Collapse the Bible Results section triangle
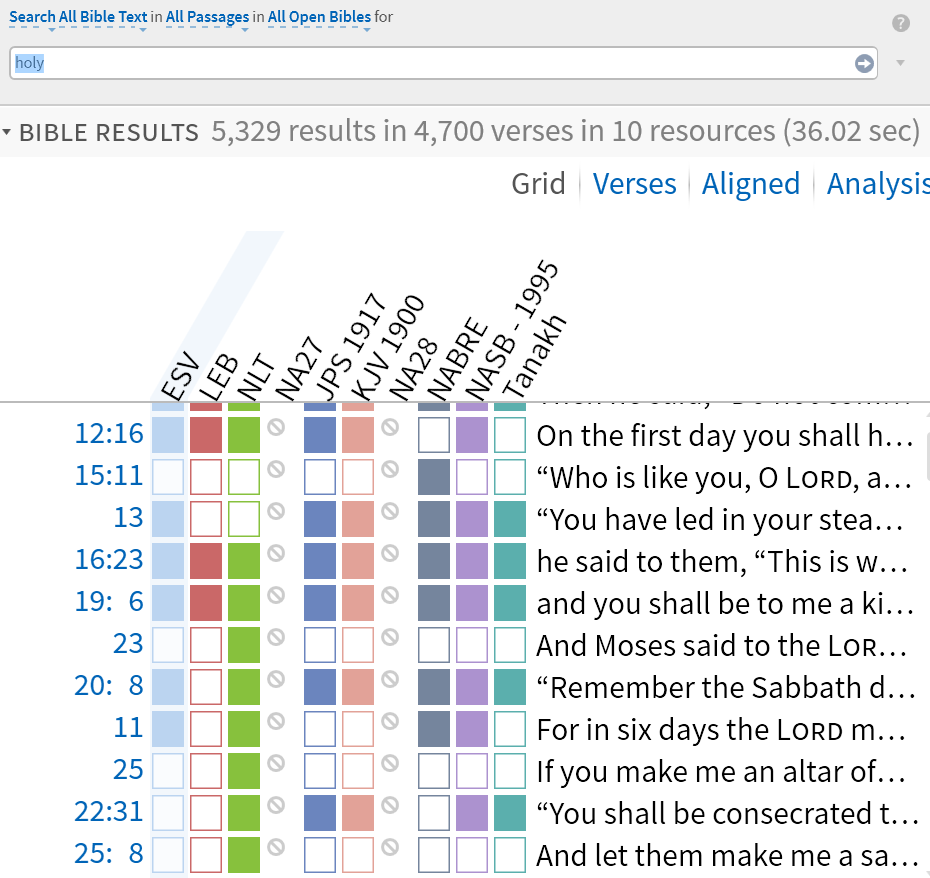This screenshot has height=878, width=930. (7, 132)
